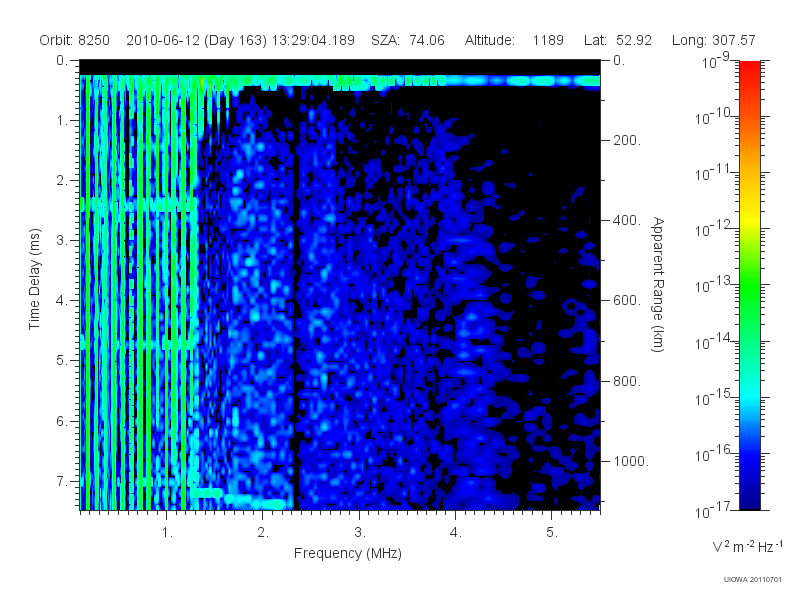800x600 pixels.
Task: Click the '1.' tick on the frequency axis
Action: tap(167, 533)
